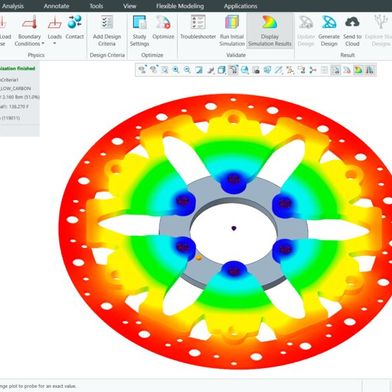392x392 pixels.
Task: Click the 'Criteria1' entry in left panel
Action: (9, 80)
